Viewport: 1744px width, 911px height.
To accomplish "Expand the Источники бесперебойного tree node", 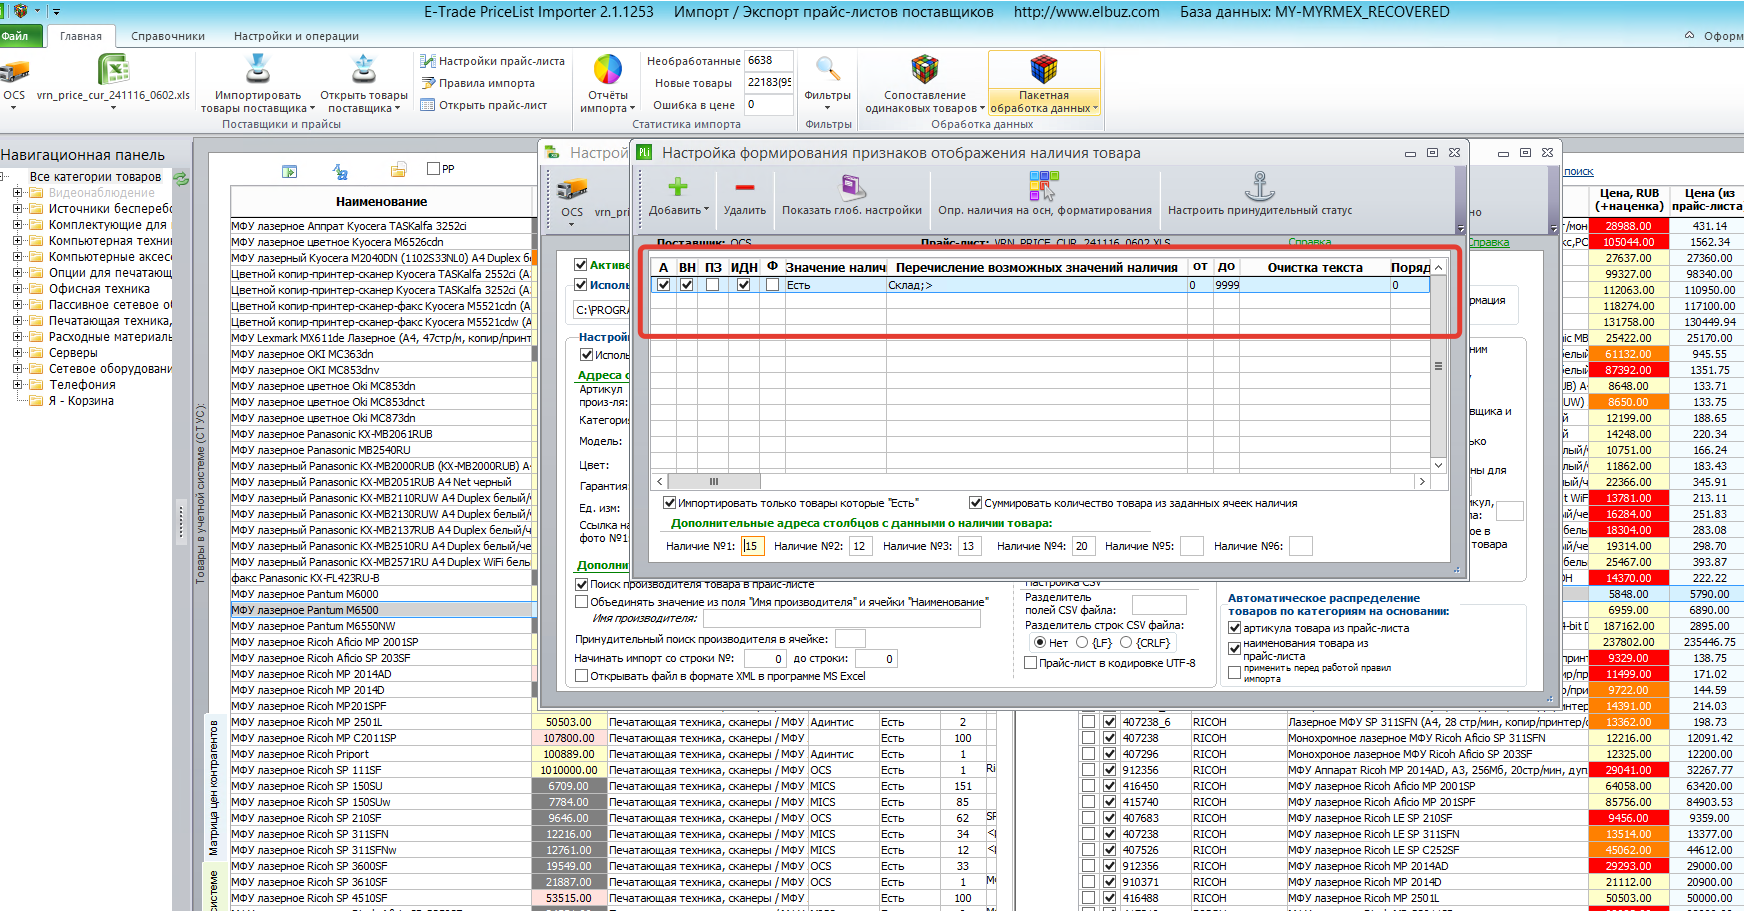I will 17,209.
